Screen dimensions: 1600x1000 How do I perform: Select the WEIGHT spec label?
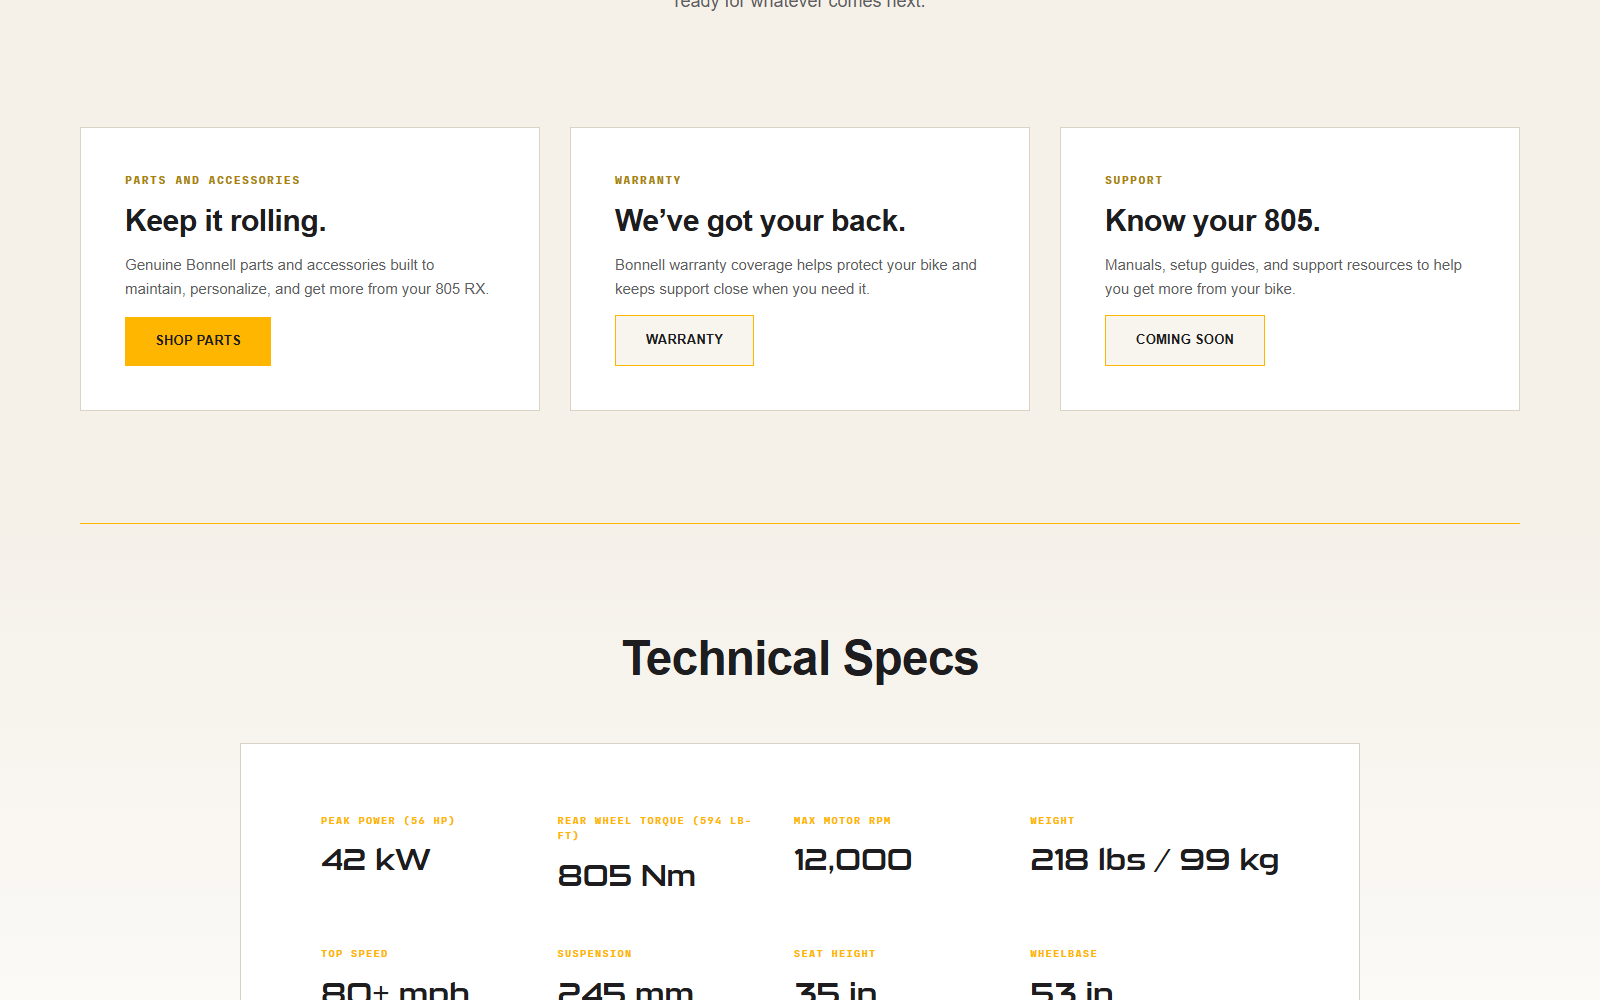pos(1052,821)
